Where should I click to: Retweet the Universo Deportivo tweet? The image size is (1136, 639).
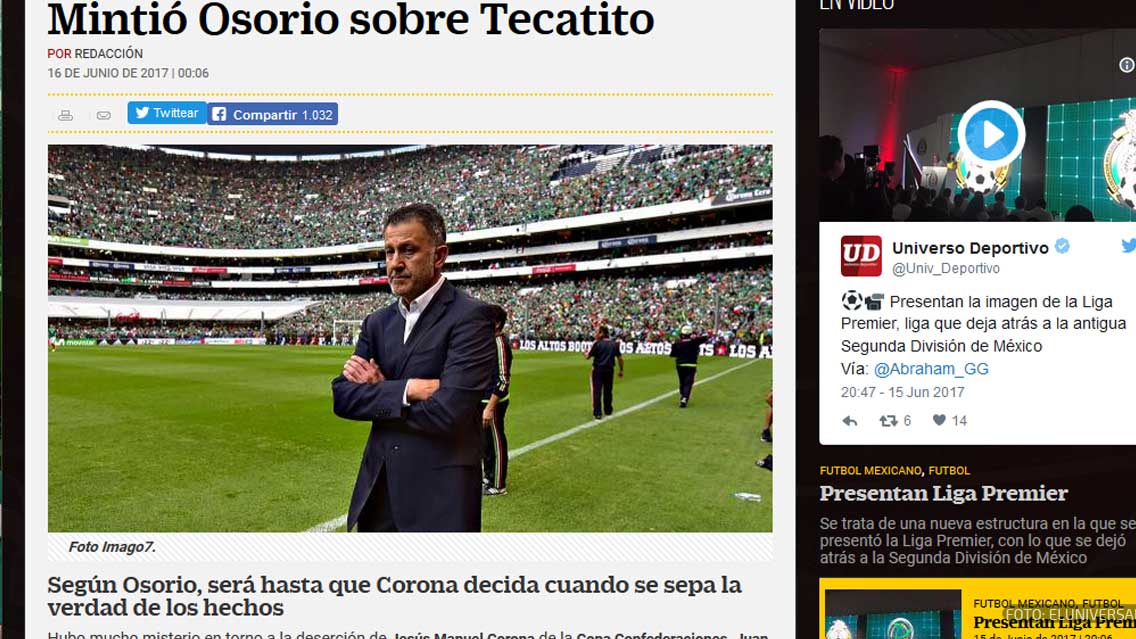point(895,420)
